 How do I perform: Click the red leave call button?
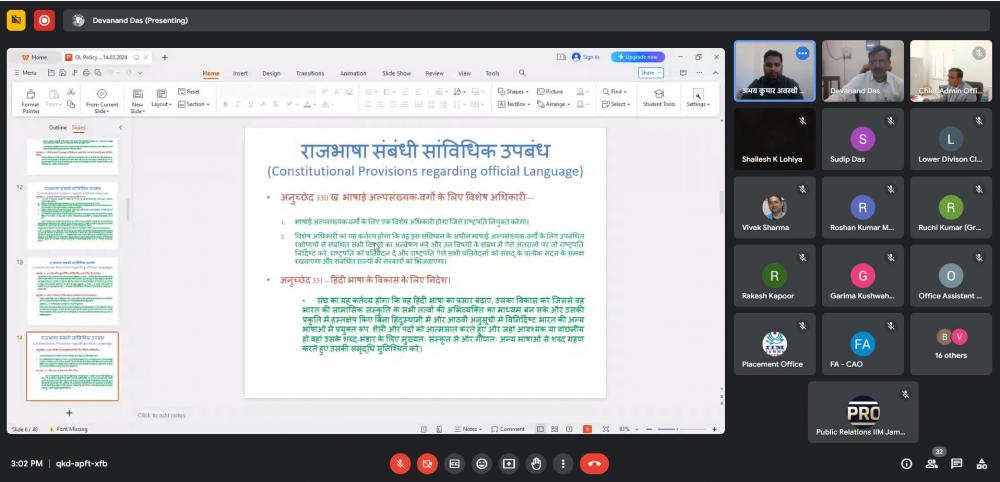595,464
